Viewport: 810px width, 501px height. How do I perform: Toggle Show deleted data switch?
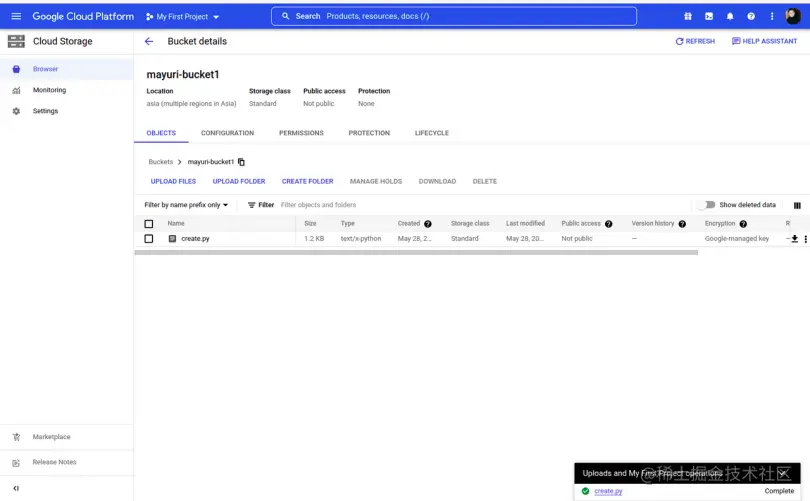click(706, 205)
